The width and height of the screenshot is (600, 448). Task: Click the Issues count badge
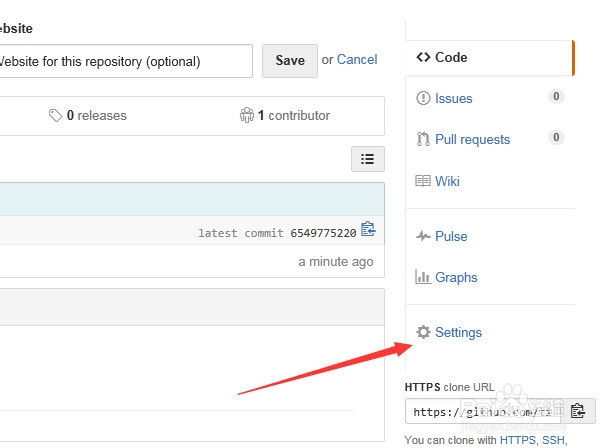556,96
